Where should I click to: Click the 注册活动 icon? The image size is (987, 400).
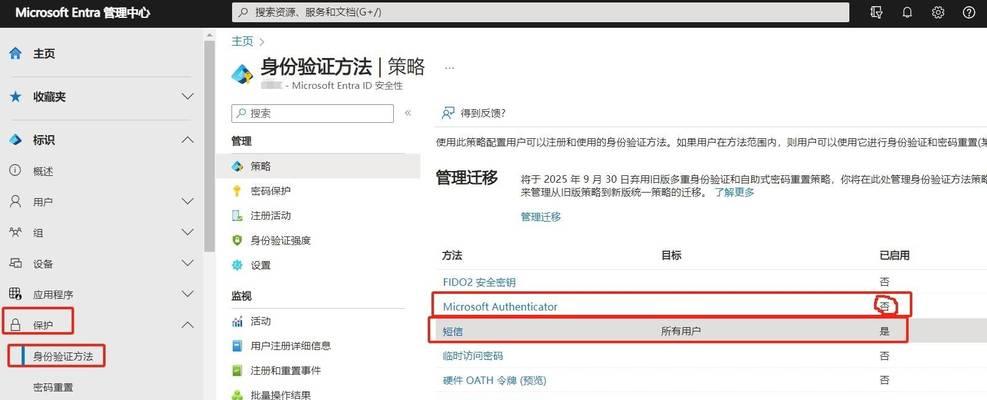(x=237, y=215)
